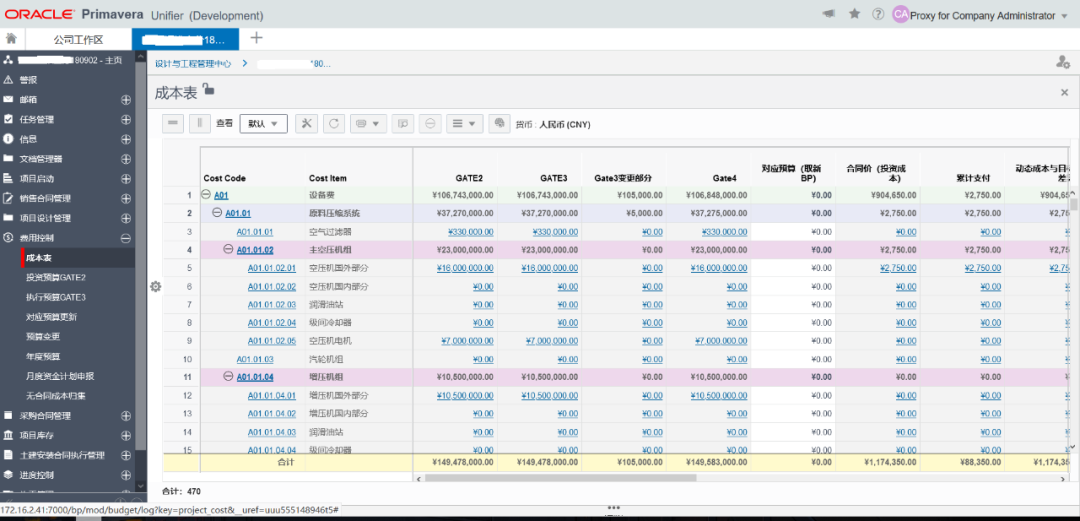
Task: Open the 默认 view dropdown
Action: click(x=264, y=124)
